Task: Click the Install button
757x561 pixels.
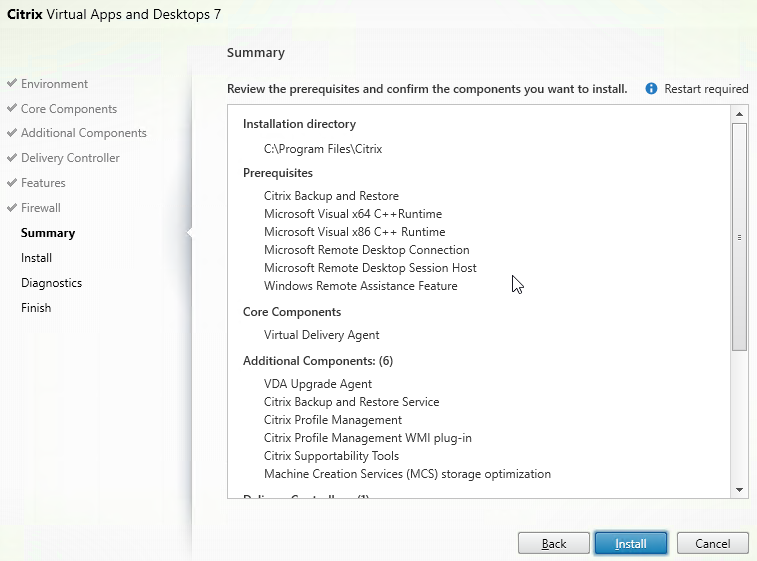Action: (631, 544)
